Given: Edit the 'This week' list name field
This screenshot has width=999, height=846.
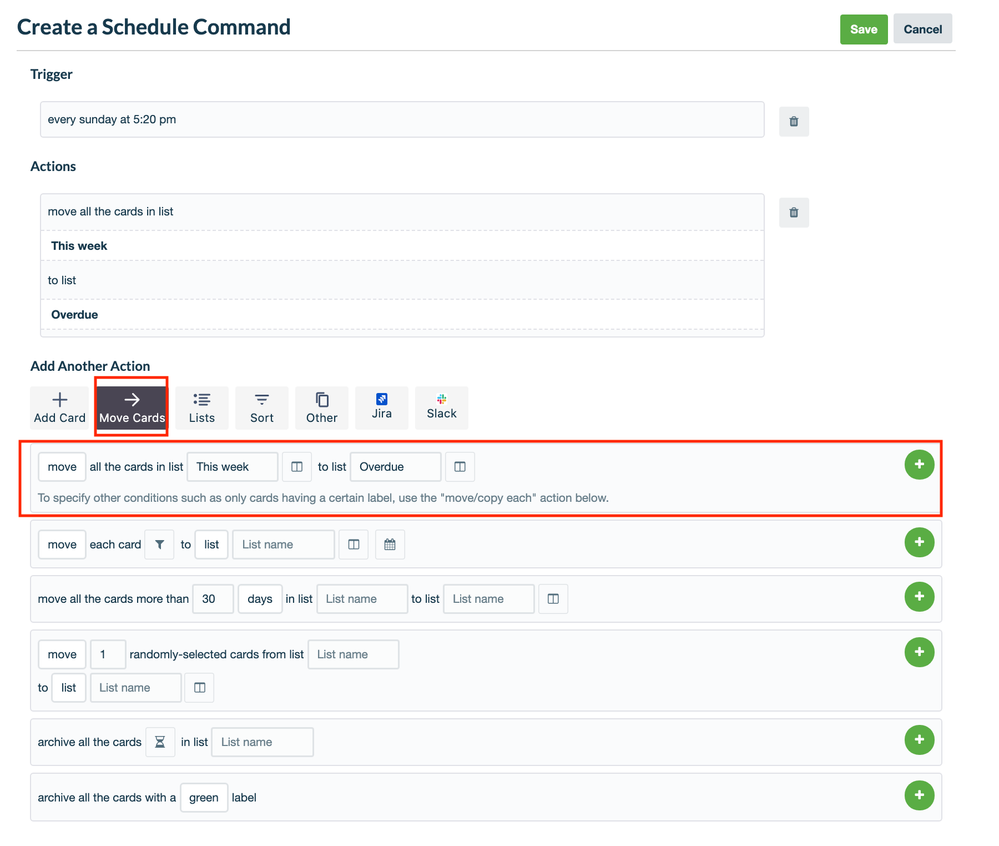Looking at the screenshot, I should [232, 467].
